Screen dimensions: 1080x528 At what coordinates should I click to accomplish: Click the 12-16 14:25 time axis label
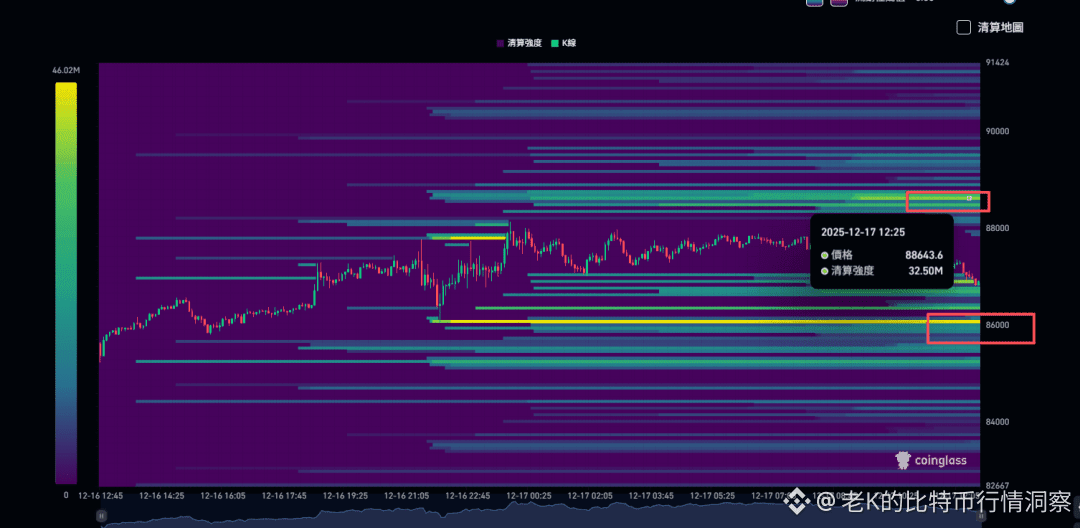click(163, 495)
